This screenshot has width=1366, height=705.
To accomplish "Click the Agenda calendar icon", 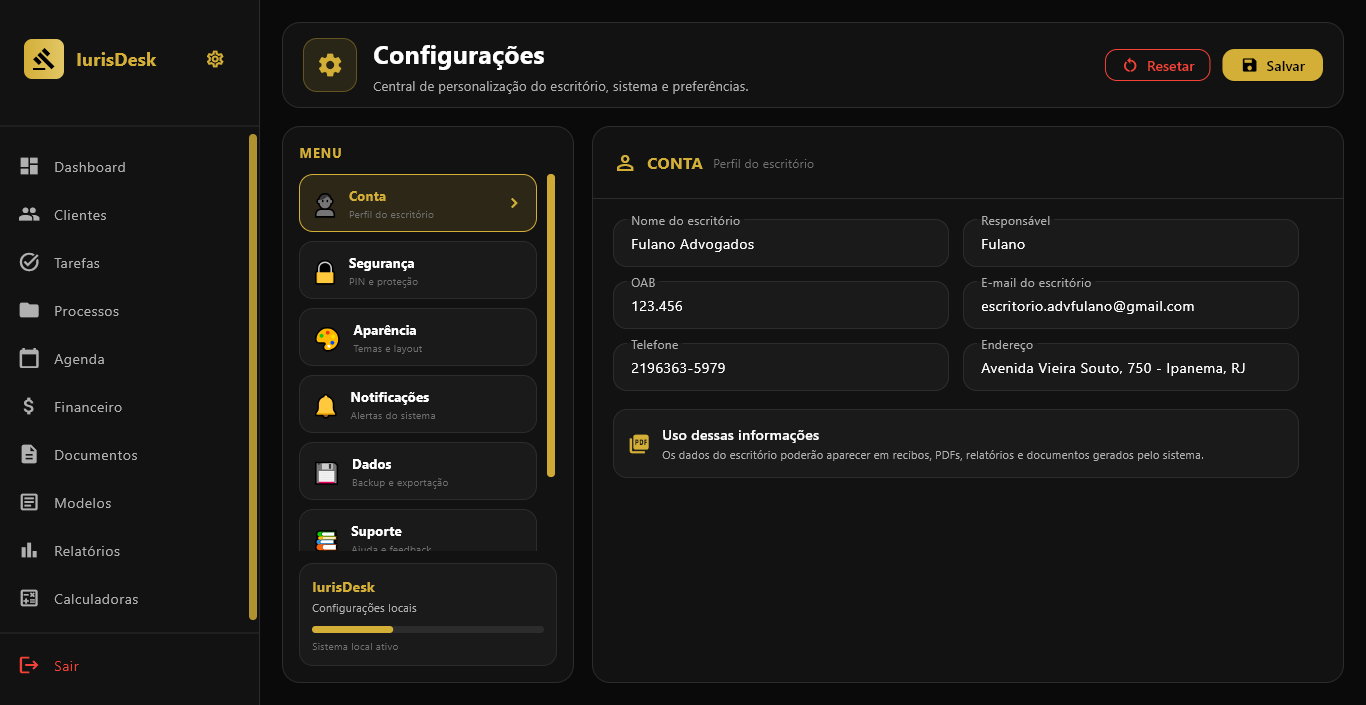I will click(x=29, y=359).
